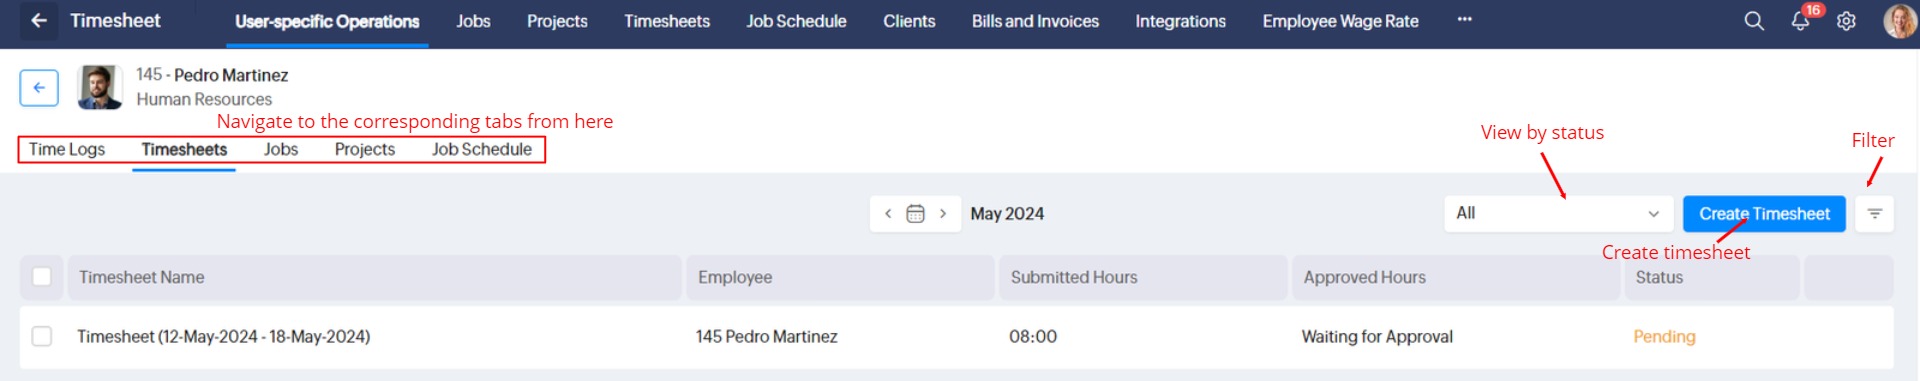Open the filter icon beside Create Timesheet
This screenshot has width=1920, height=381.
click(x=1874, y=213)
